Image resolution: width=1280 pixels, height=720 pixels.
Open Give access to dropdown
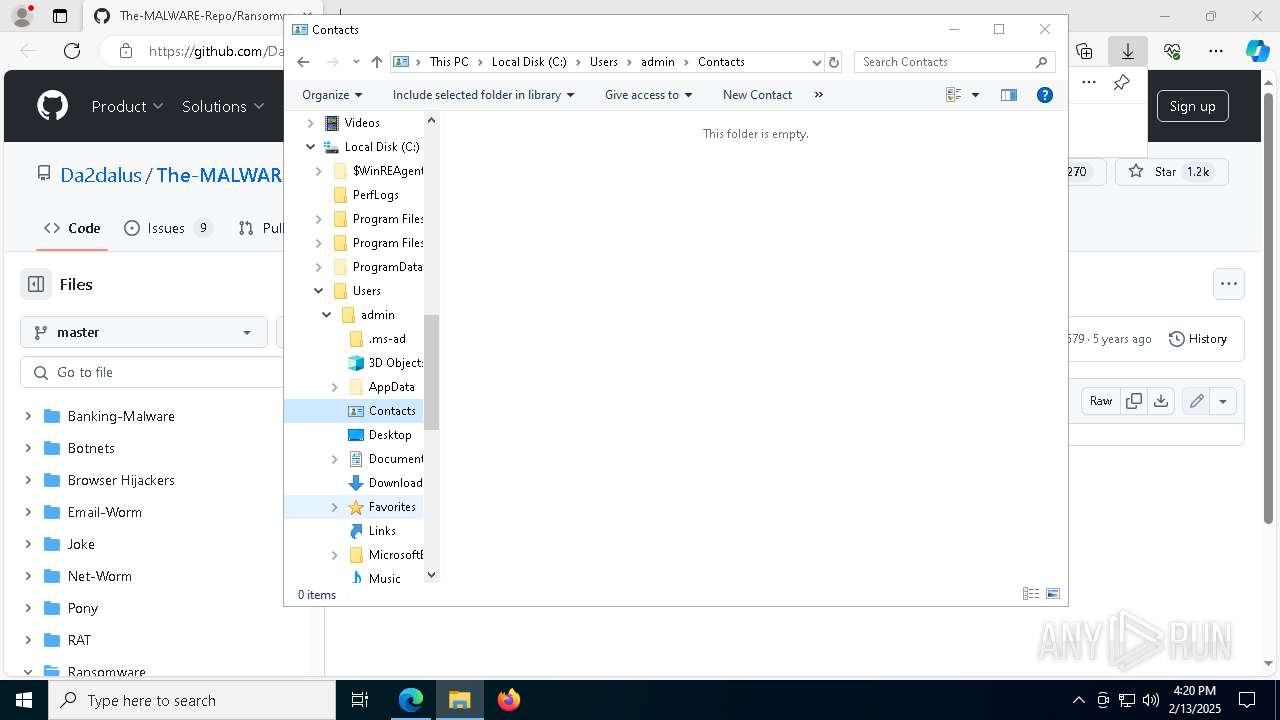coord(648,95)
